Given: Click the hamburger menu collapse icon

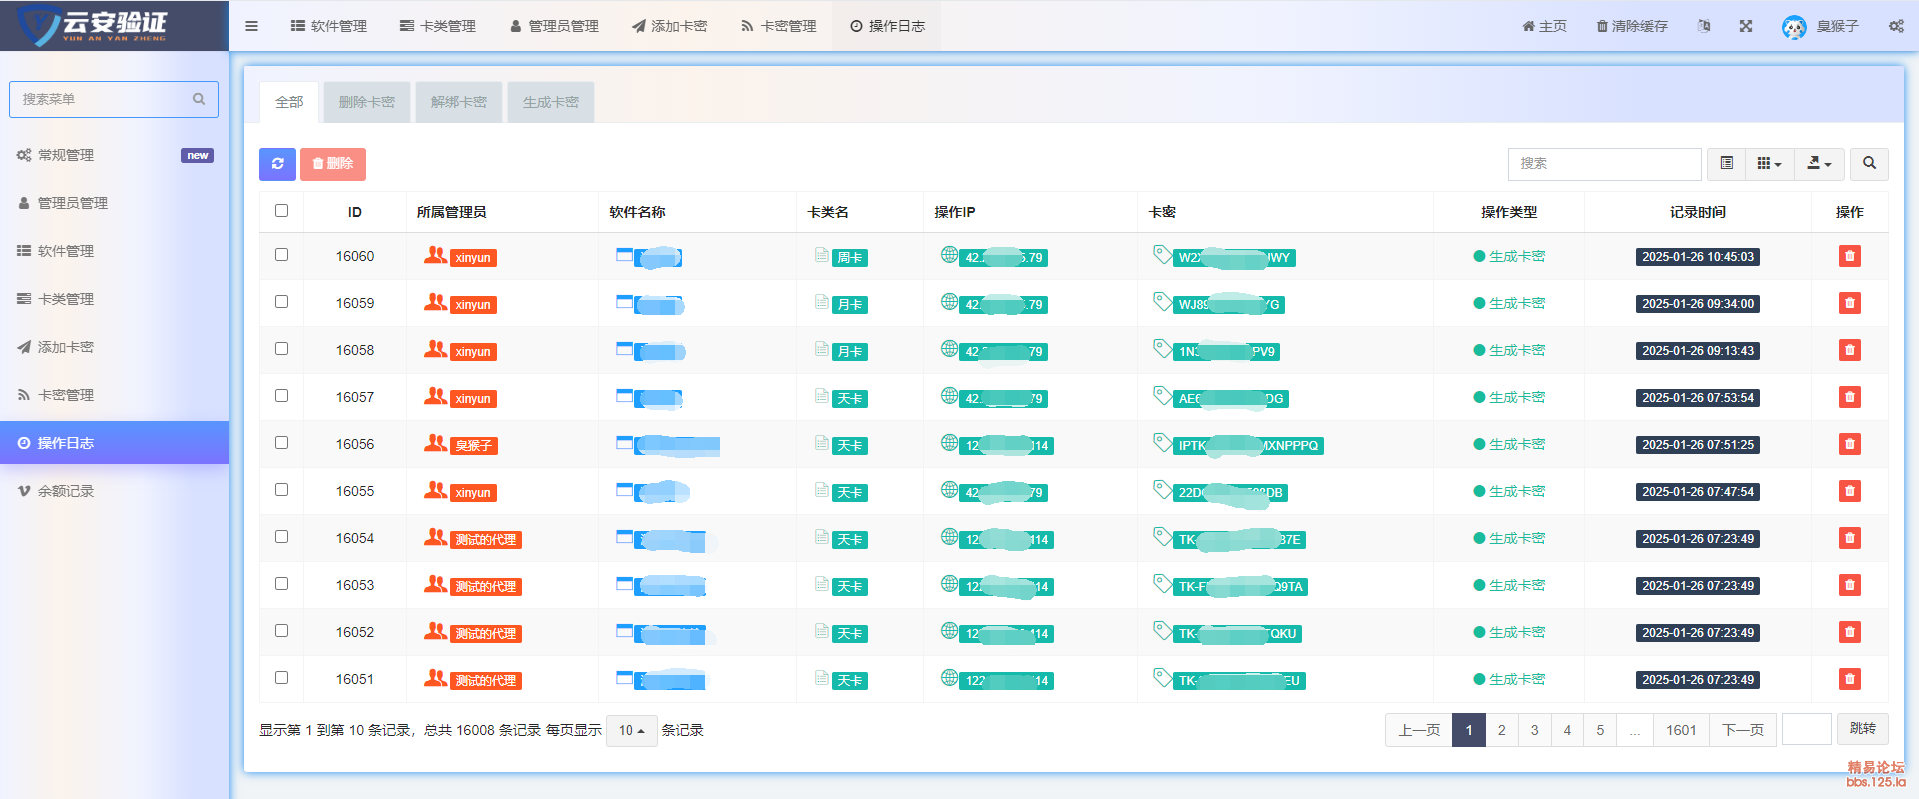Looking at the screenshot, I should coord(251,26).
